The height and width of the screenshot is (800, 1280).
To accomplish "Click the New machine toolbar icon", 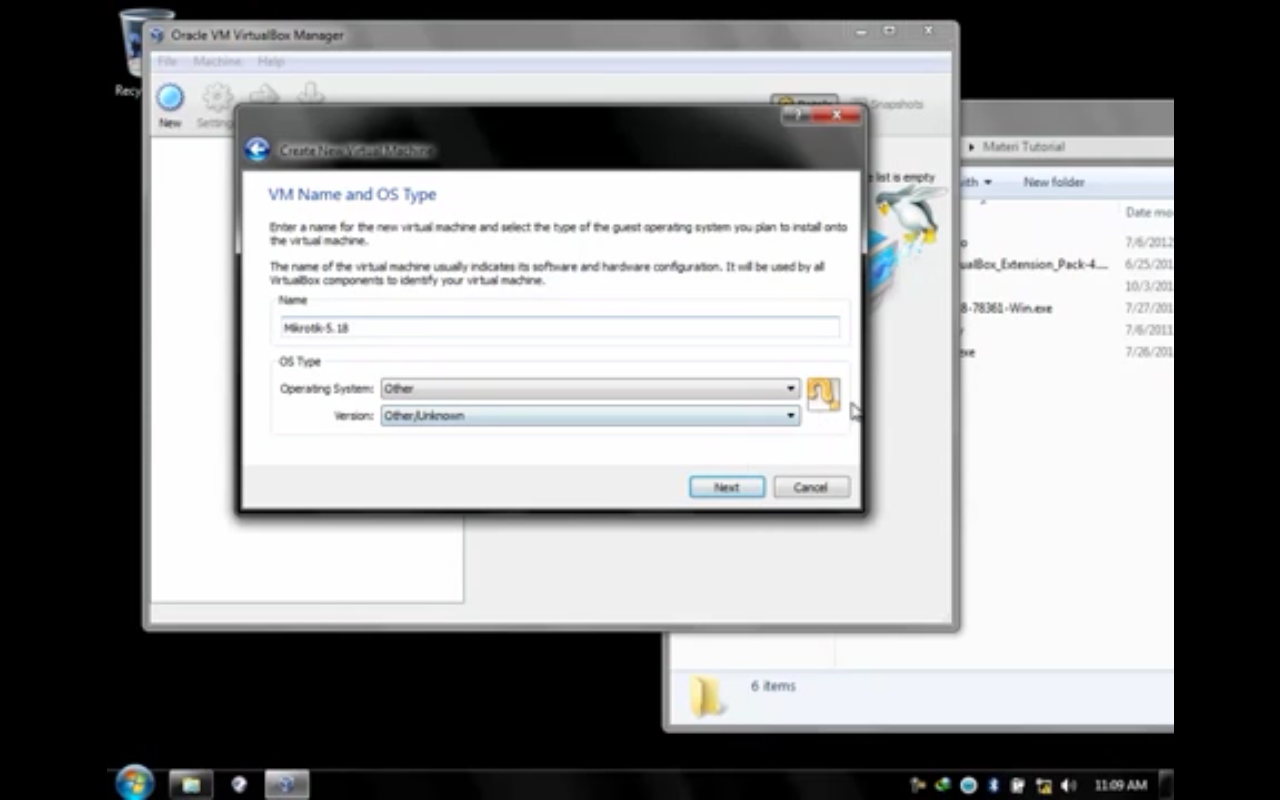I will click(x=170, y=98).
